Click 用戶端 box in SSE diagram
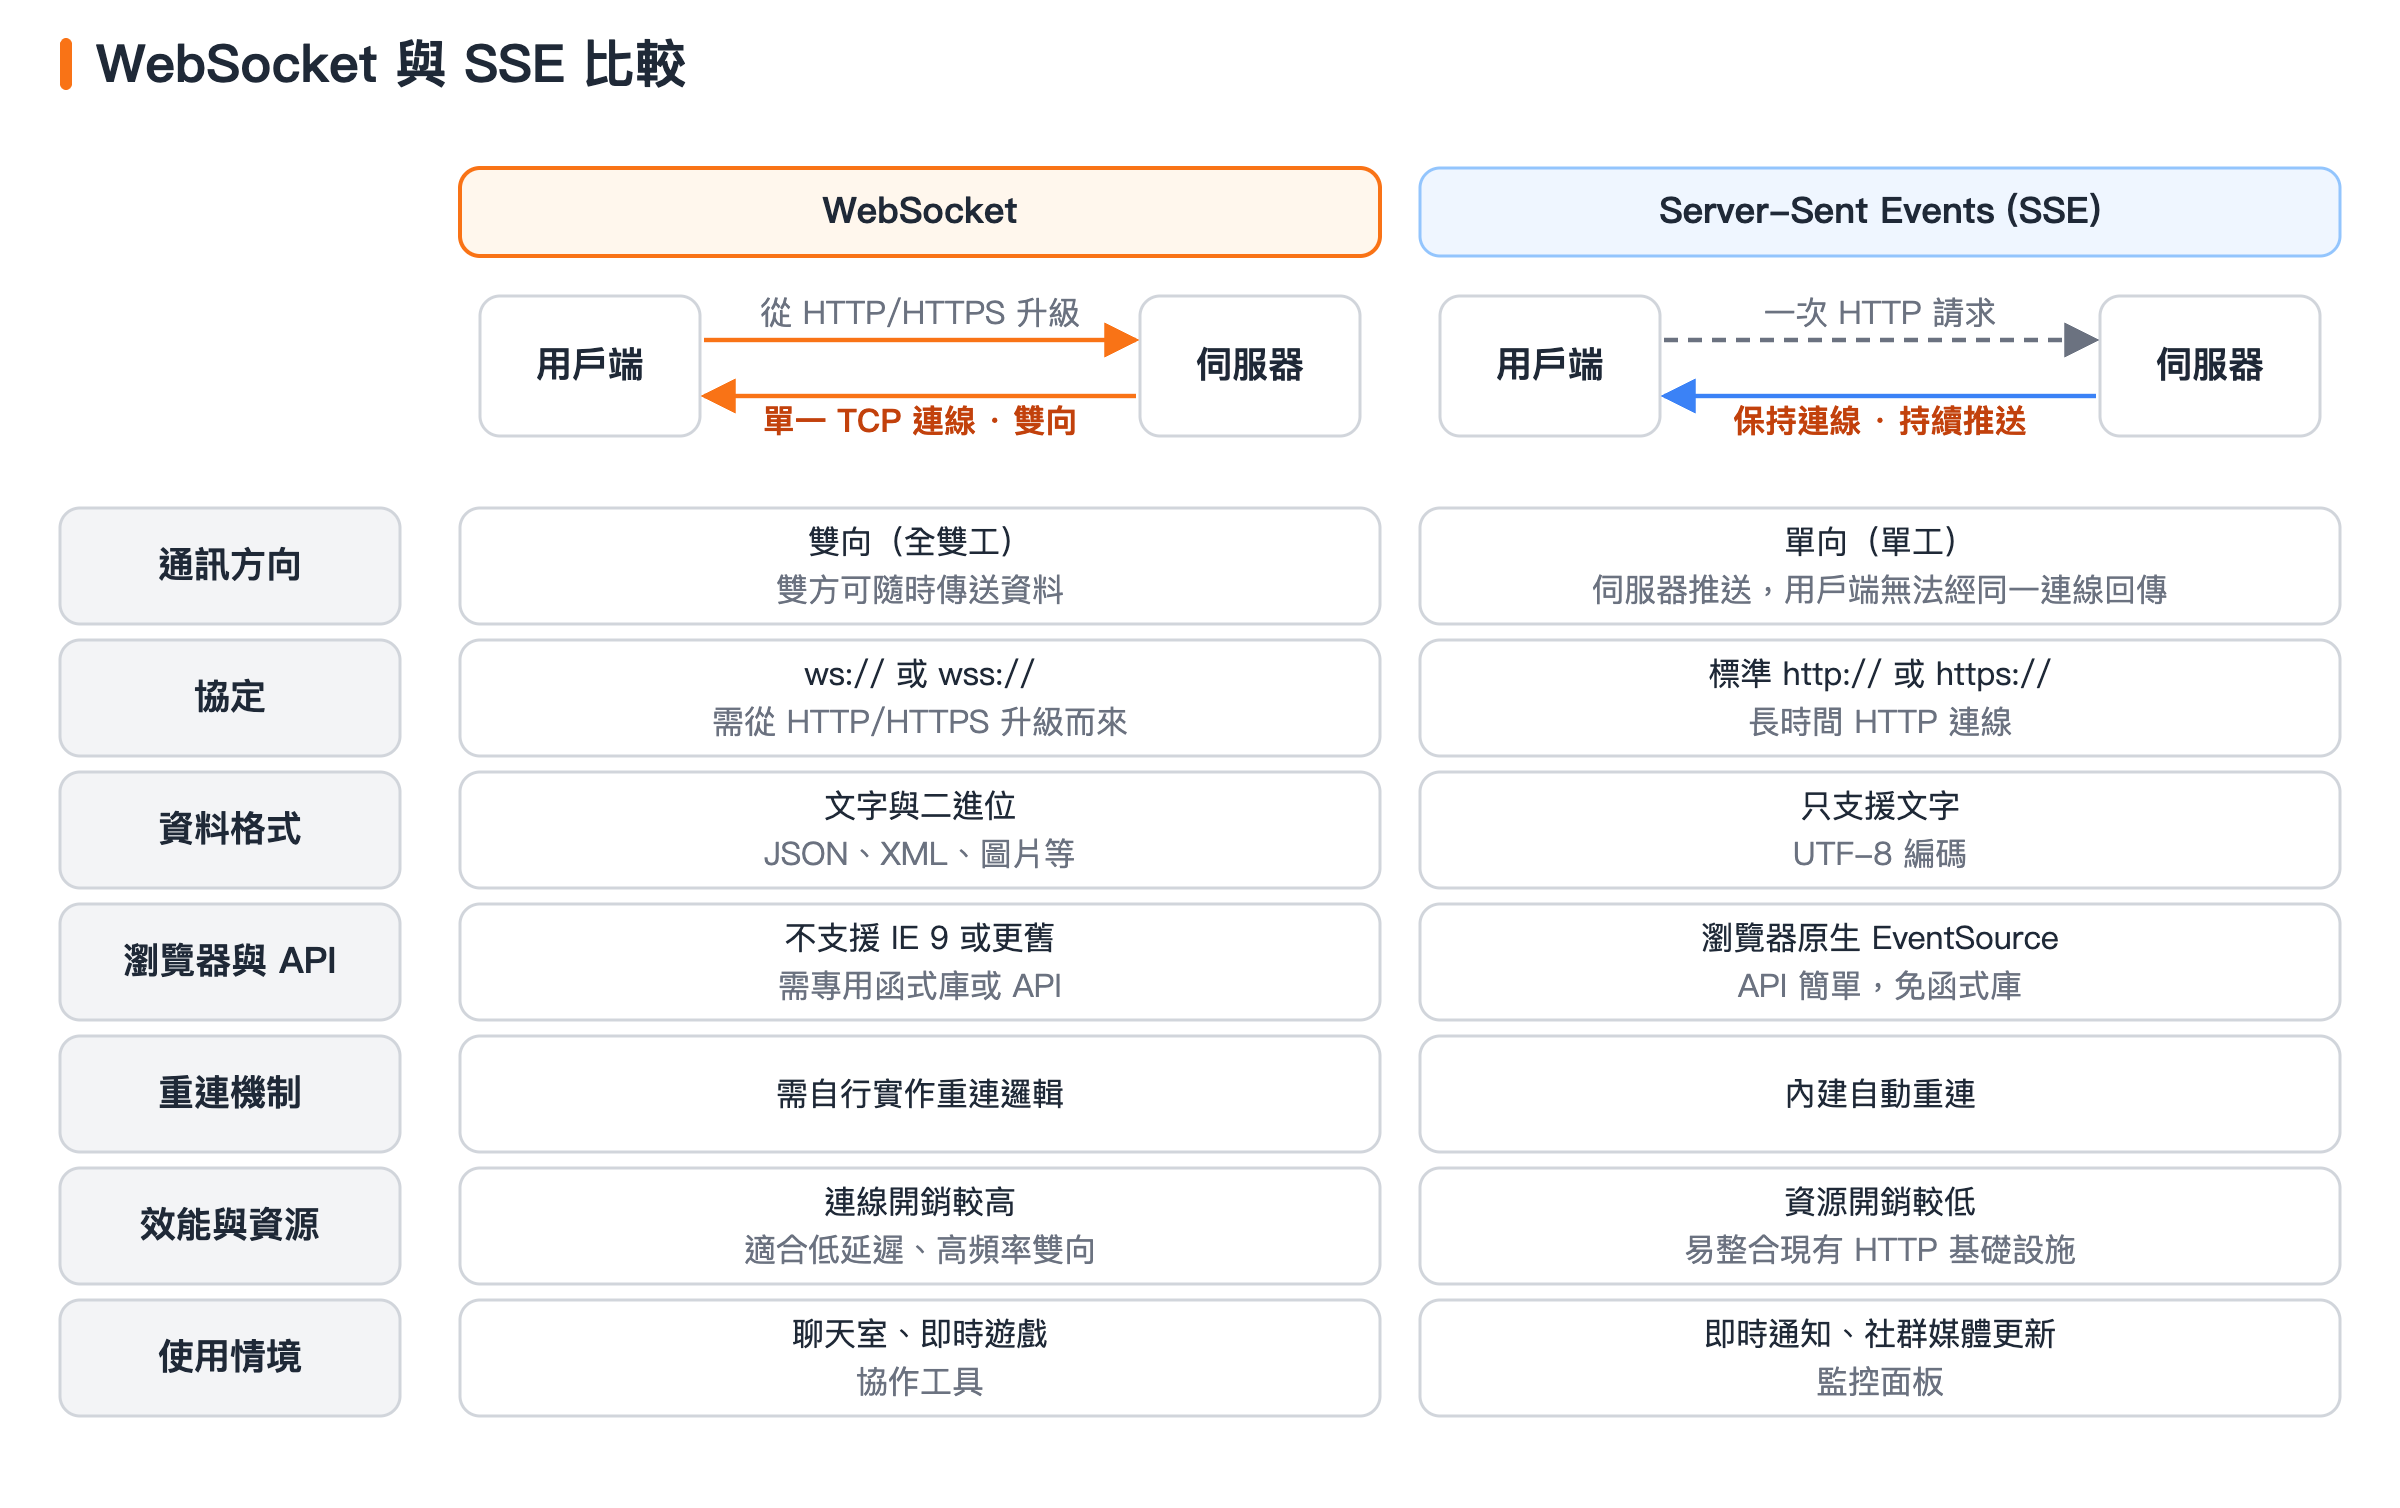Image resolution: width=2400 pixels, height=1508 pixels. coord(1550,366)
